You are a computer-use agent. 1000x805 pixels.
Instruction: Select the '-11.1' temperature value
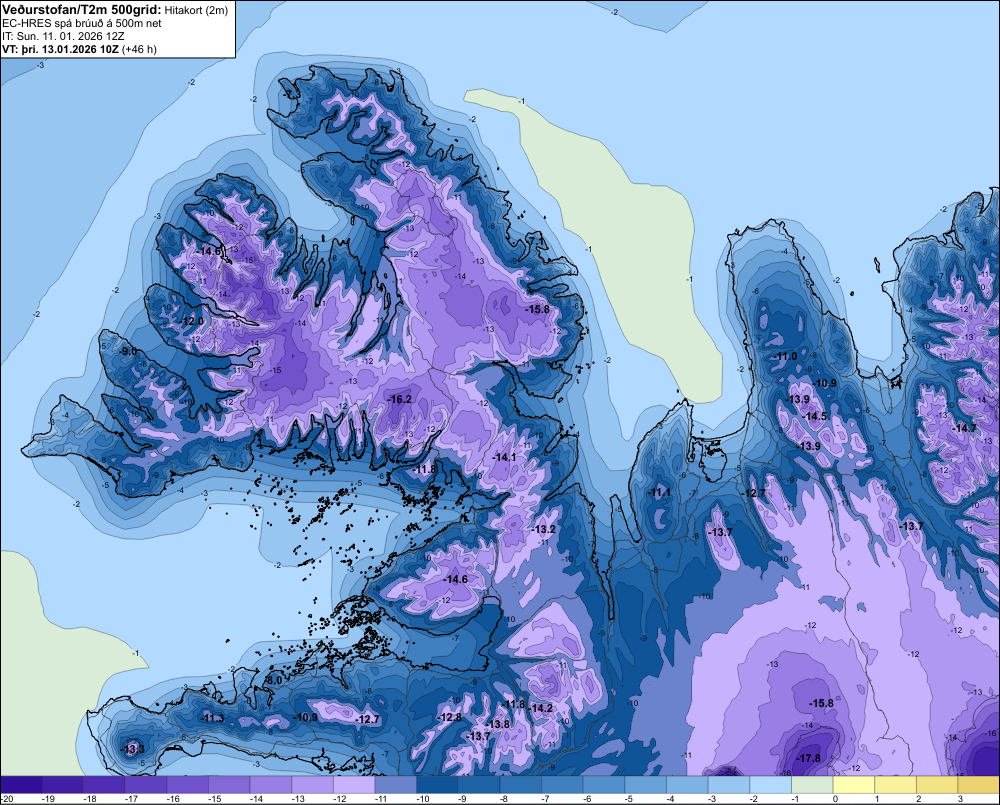pyautogui.click(x=659, y=492)
